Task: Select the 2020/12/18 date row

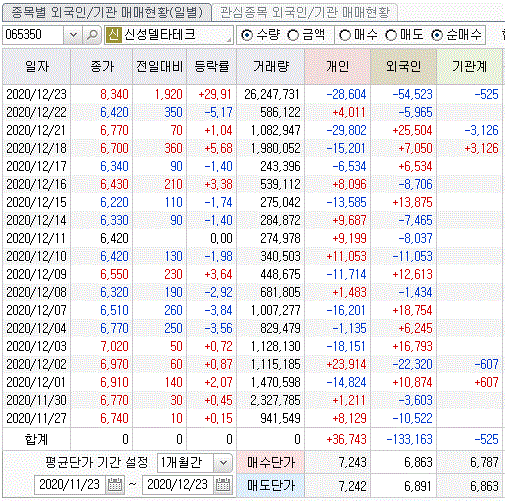Action: (x=252, y=148)
